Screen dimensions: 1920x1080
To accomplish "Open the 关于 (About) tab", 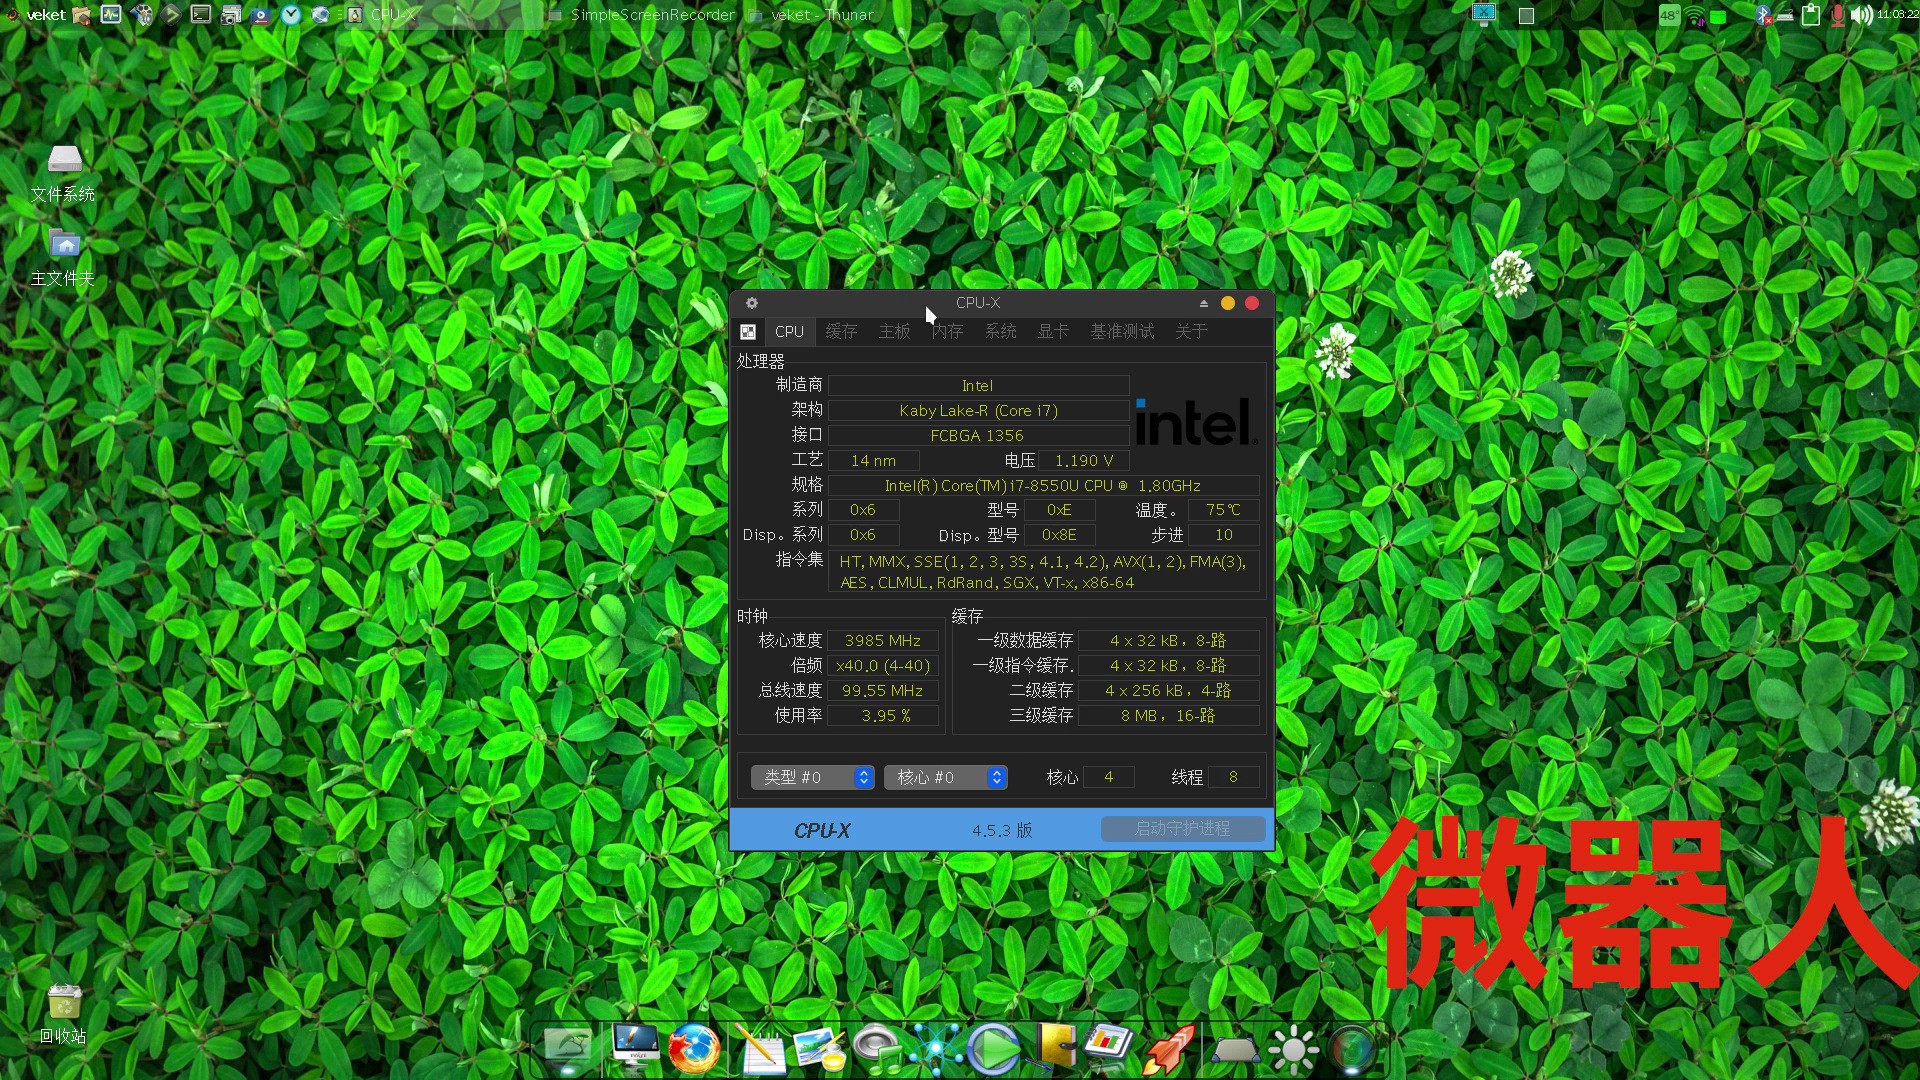I will pyautogui.click(x=1189, y=331).
